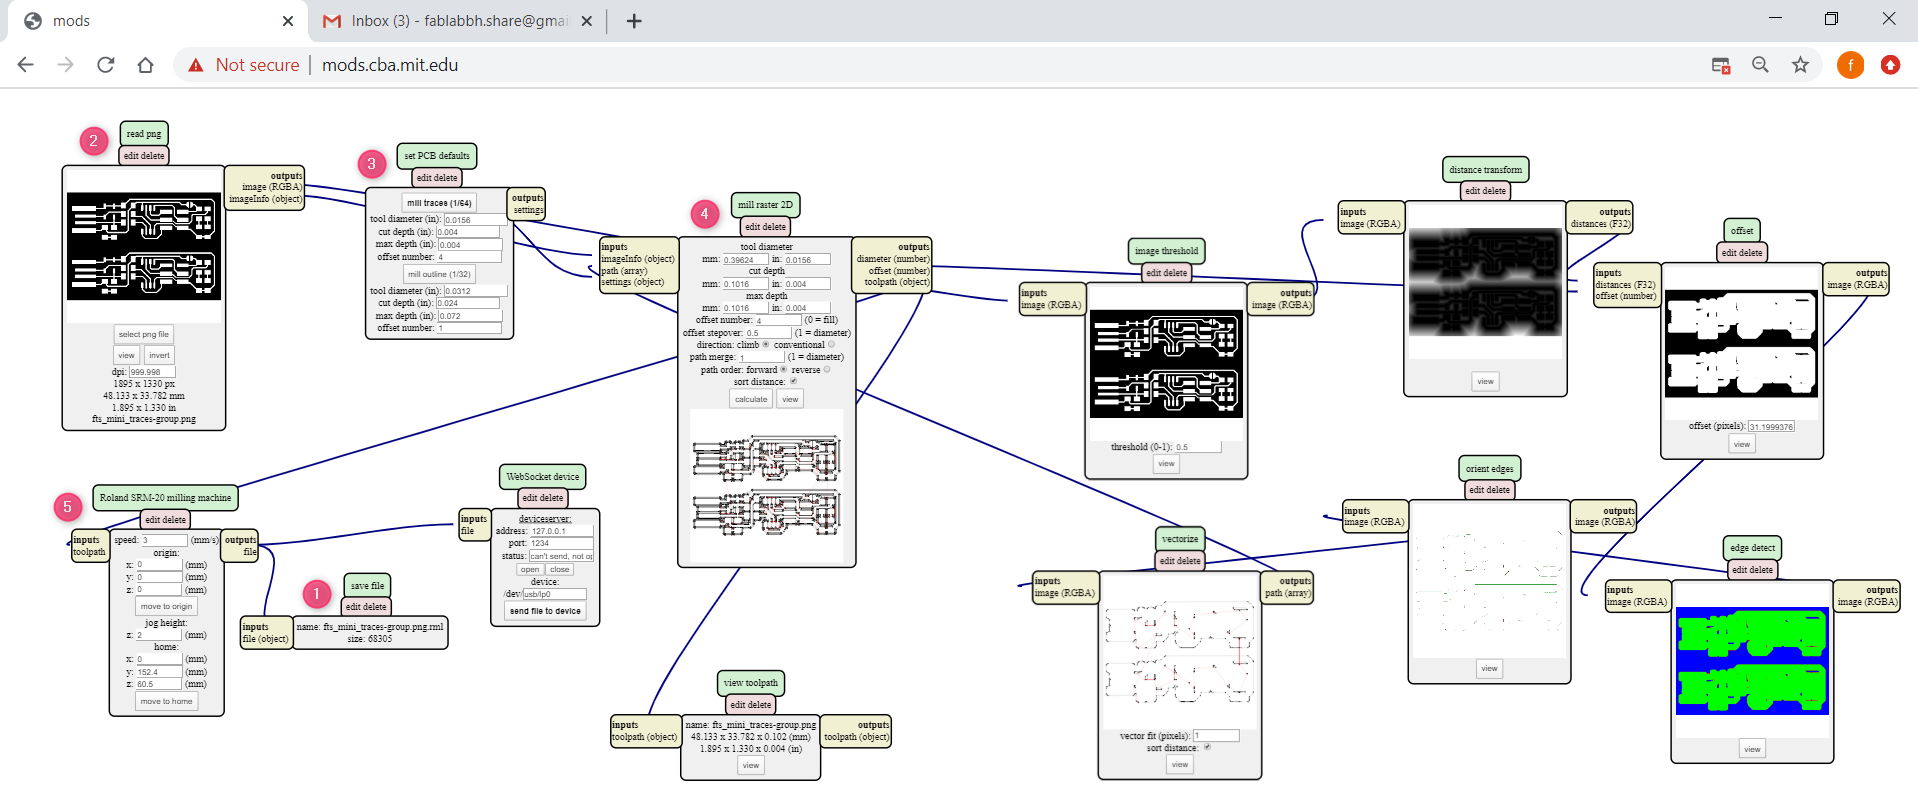Toggle sort distance in vectorize module

coord(1207,748)
